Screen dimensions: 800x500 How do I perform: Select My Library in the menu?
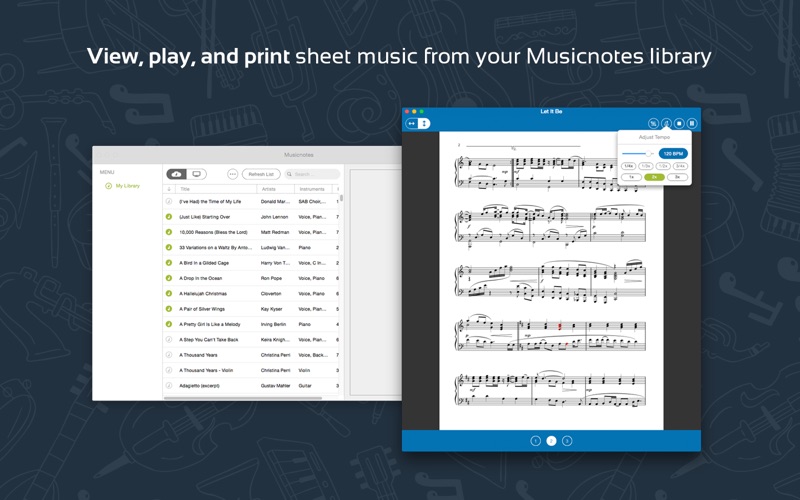[127, 186]
